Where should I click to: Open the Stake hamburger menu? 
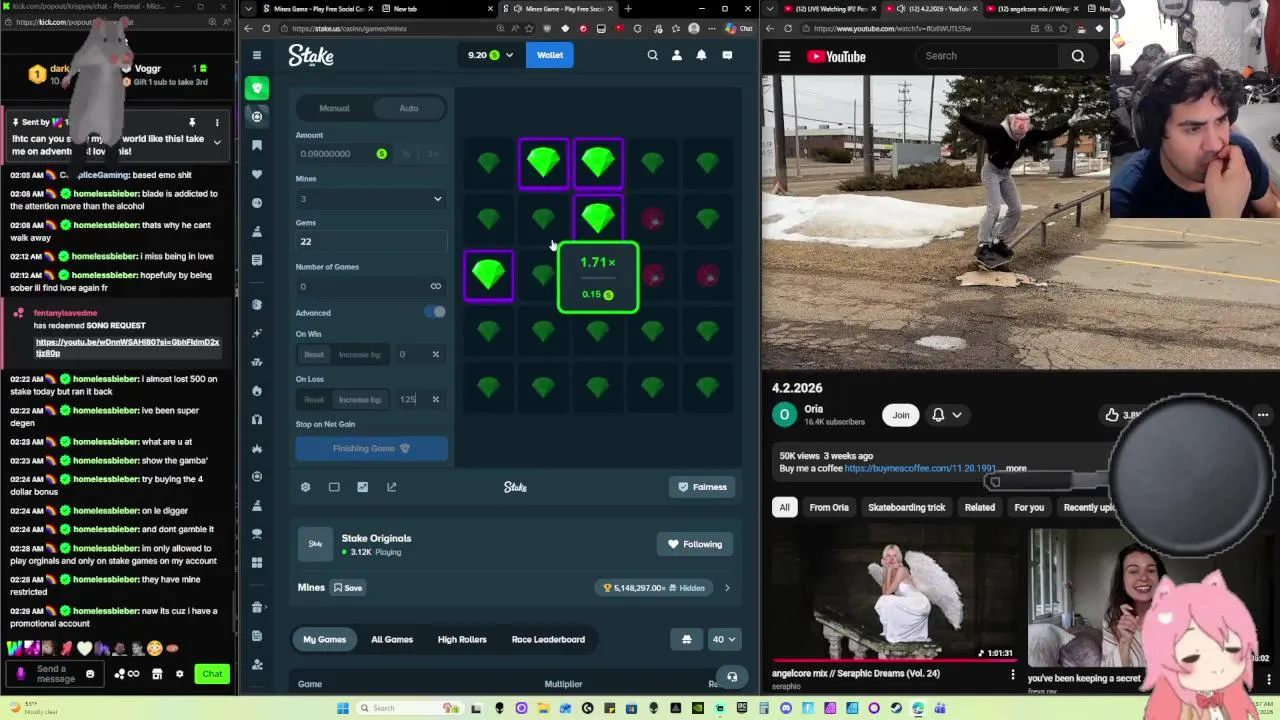(257, 55)
